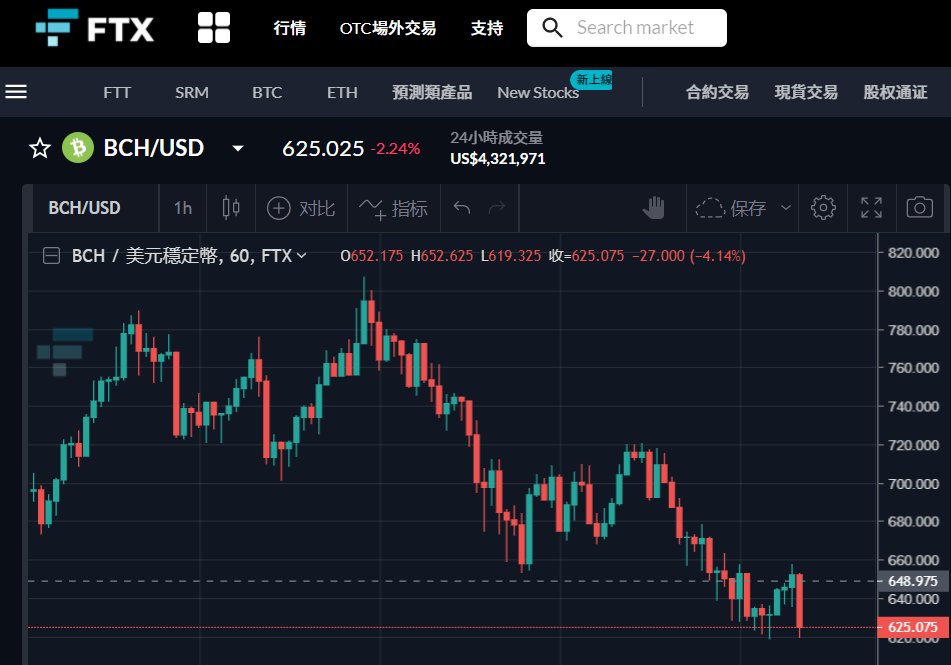The image size is (951, 665).
Task: Expand the BCH/USD market selector arrow
Action: pos(238,148)
